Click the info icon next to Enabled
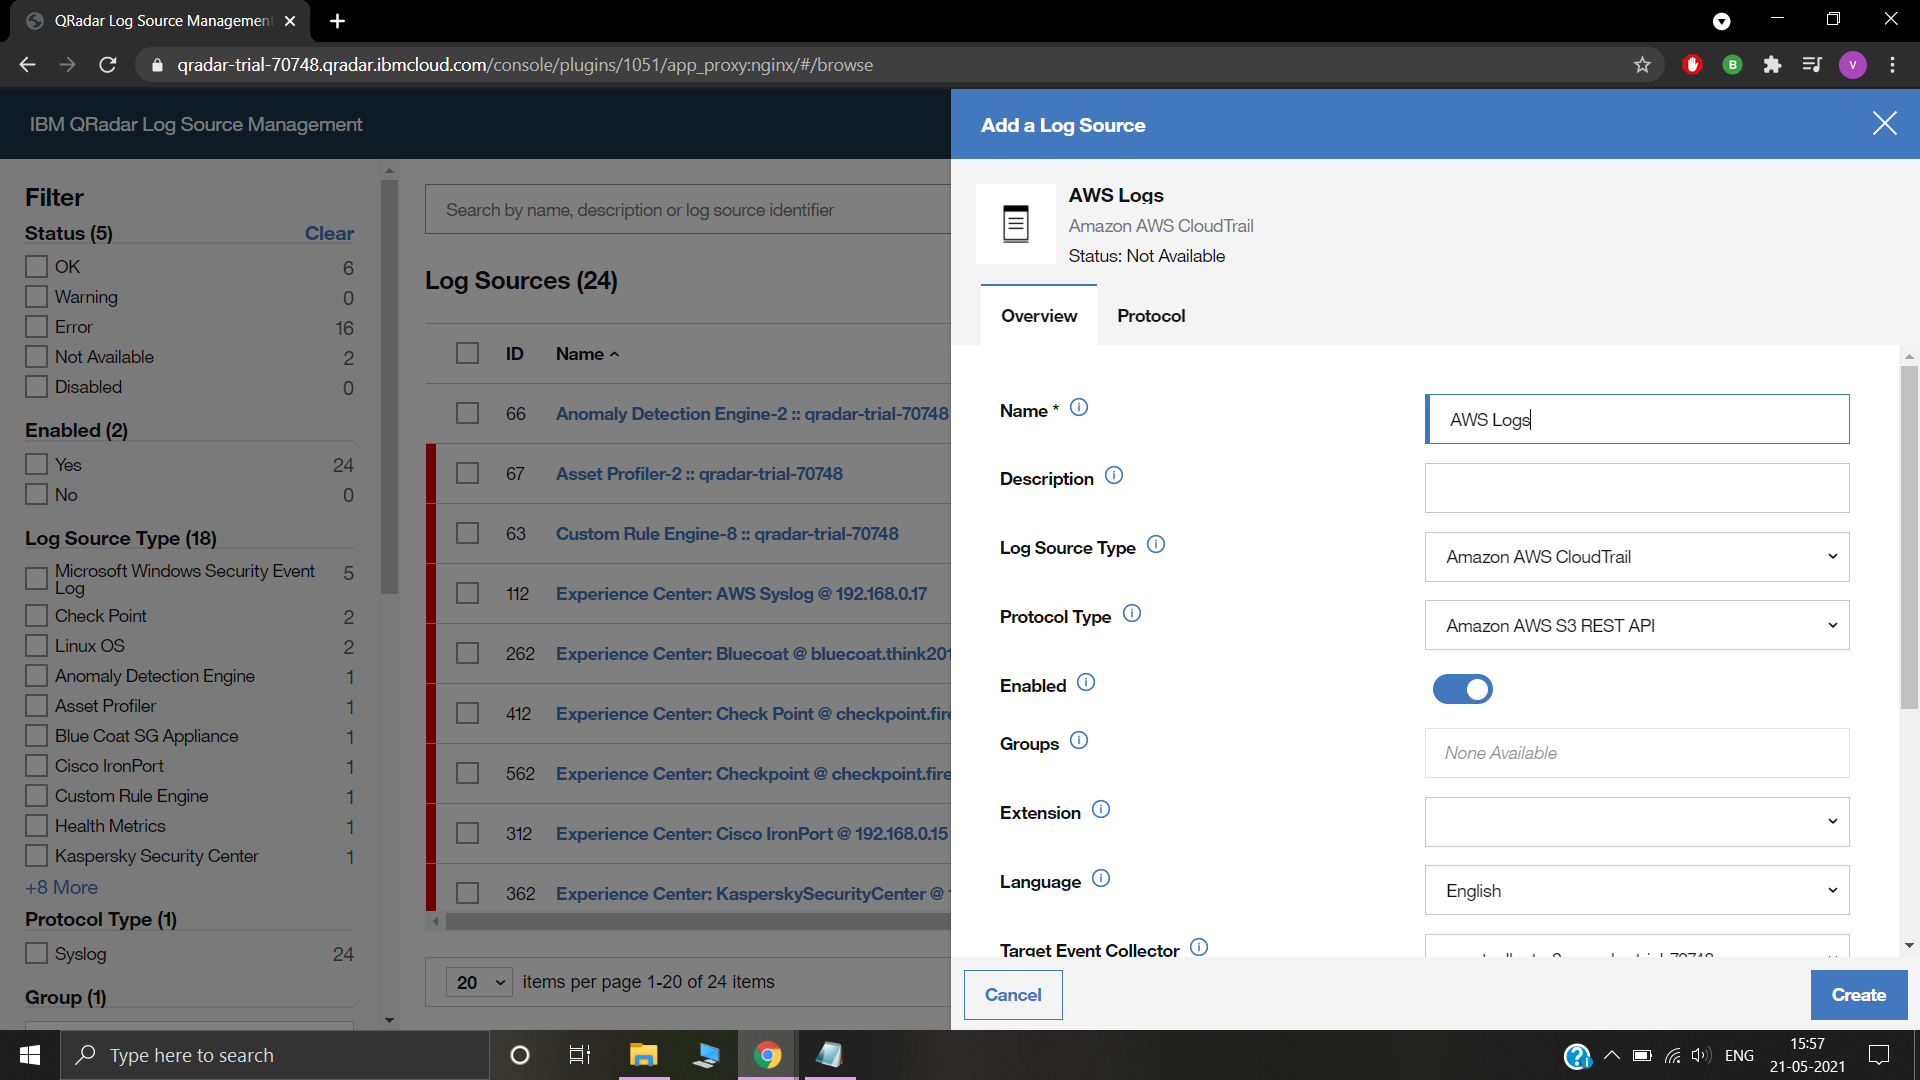This screenshot has width=1920, height=1080. click(x=1086, y=683)
